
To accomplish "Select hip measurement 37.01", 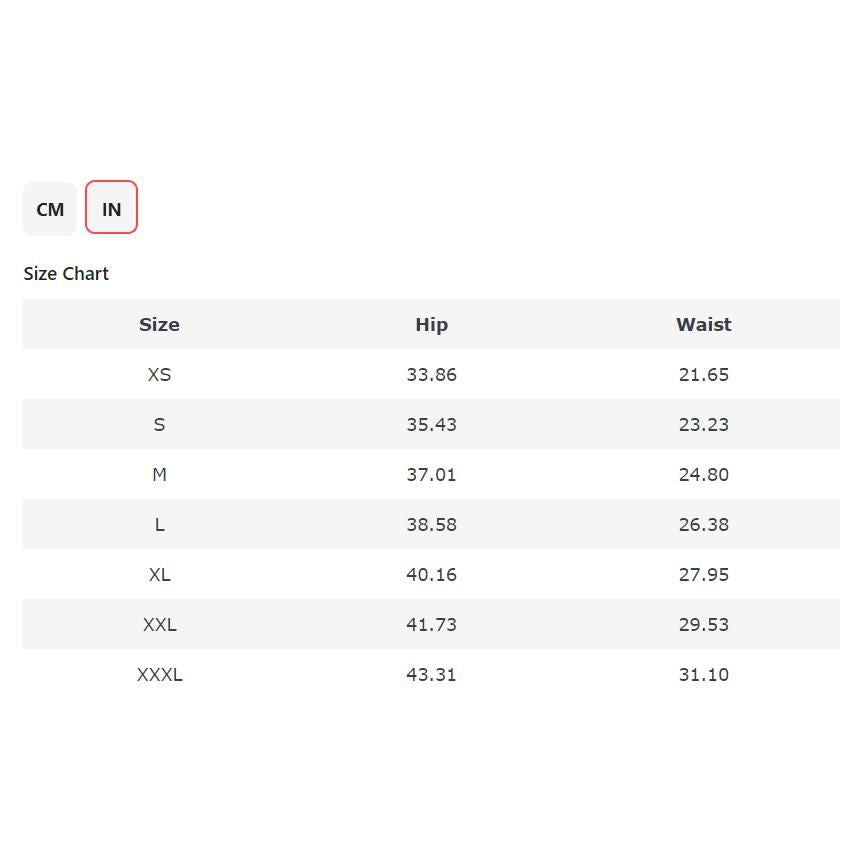I will [x=431, y=475].
